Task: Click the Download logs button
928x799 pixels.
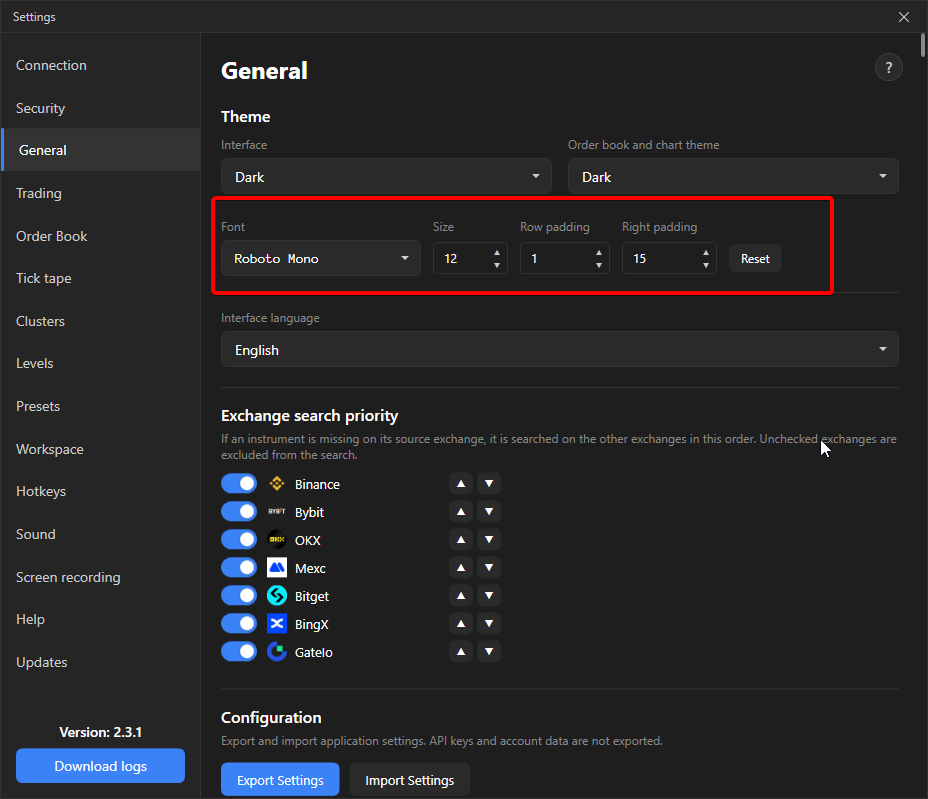Action: click(x=101, y=766)
